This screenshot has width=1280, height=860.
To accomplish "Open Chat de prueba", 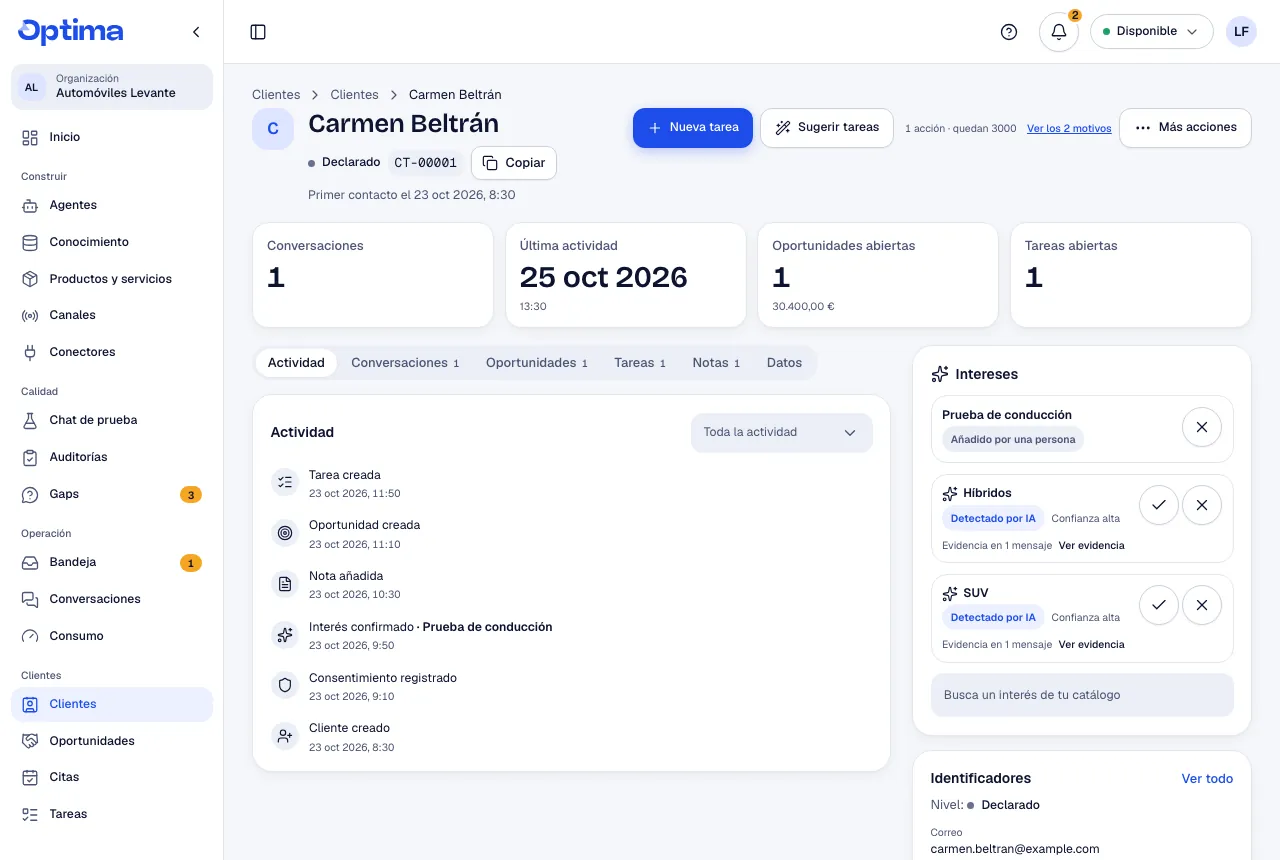I will tap(112, 420).
